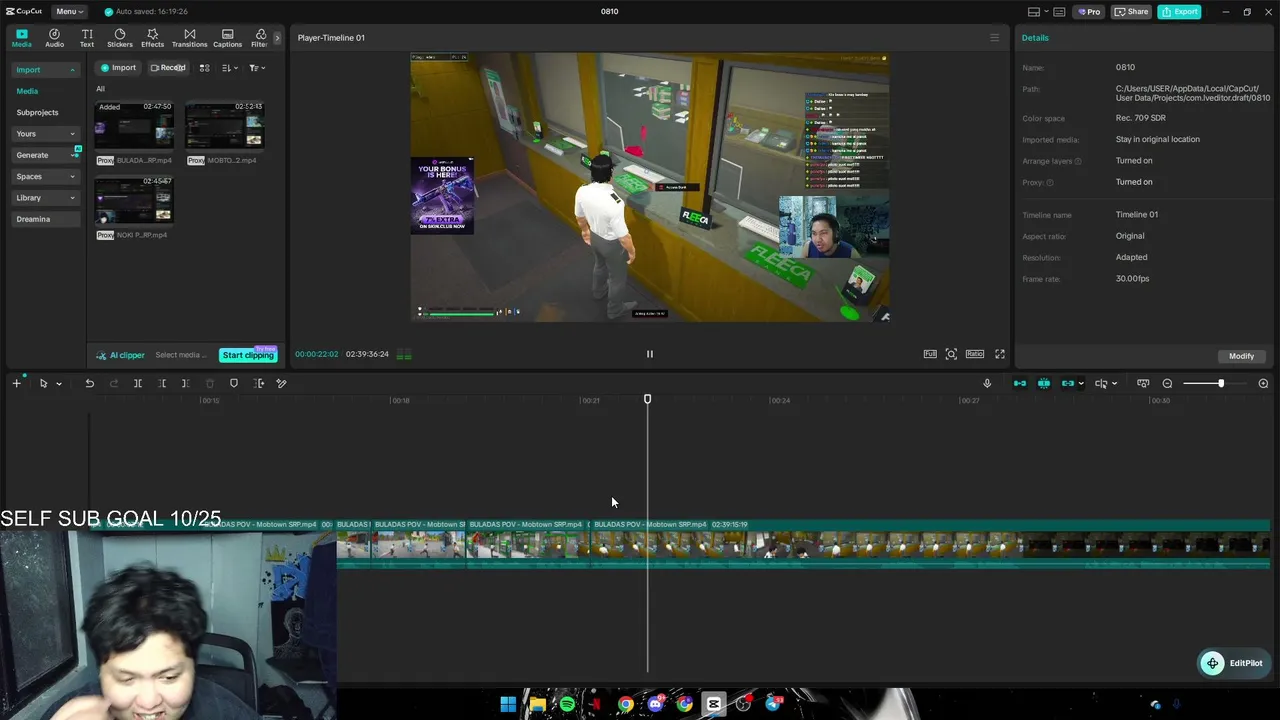Click the Share button
Viewport: 1280px width, 720px height.
1132,12
